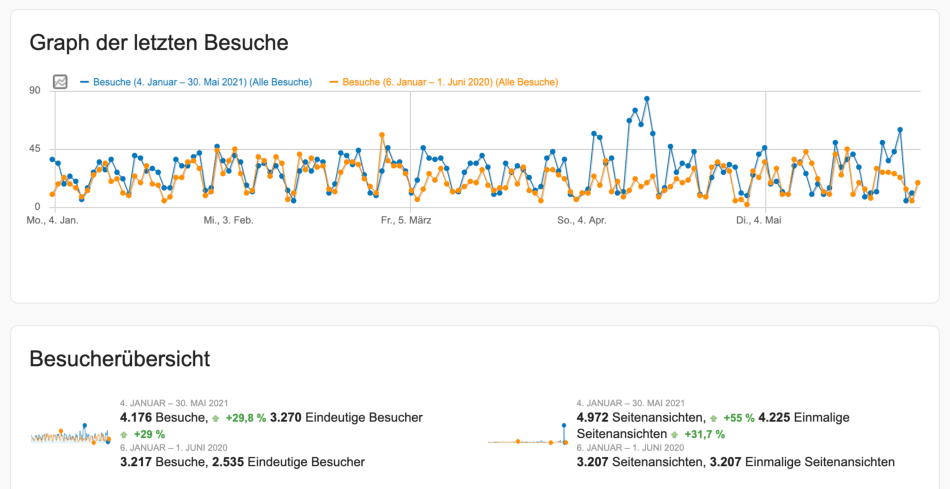Click the '3.270 Eindeutige Besucher' metric

[x=346, y=417]
